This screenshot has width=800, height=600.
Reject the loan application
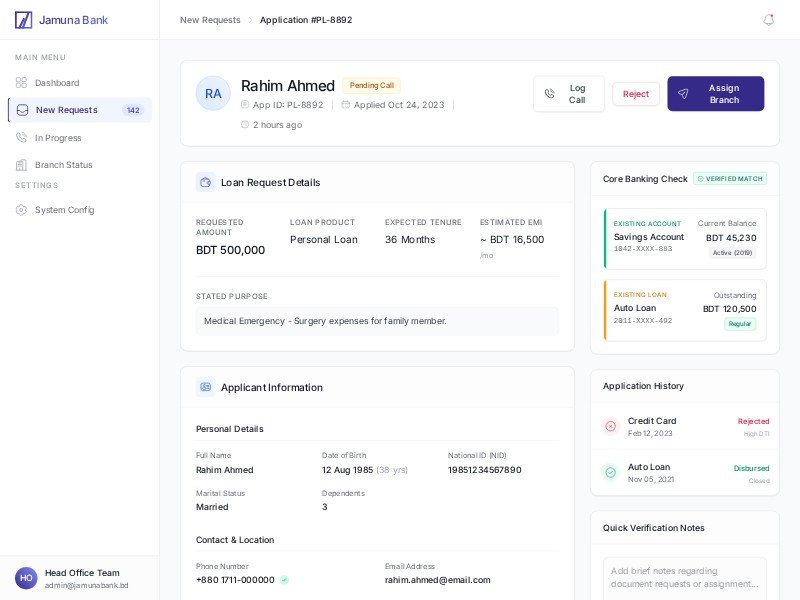[636, 94]
